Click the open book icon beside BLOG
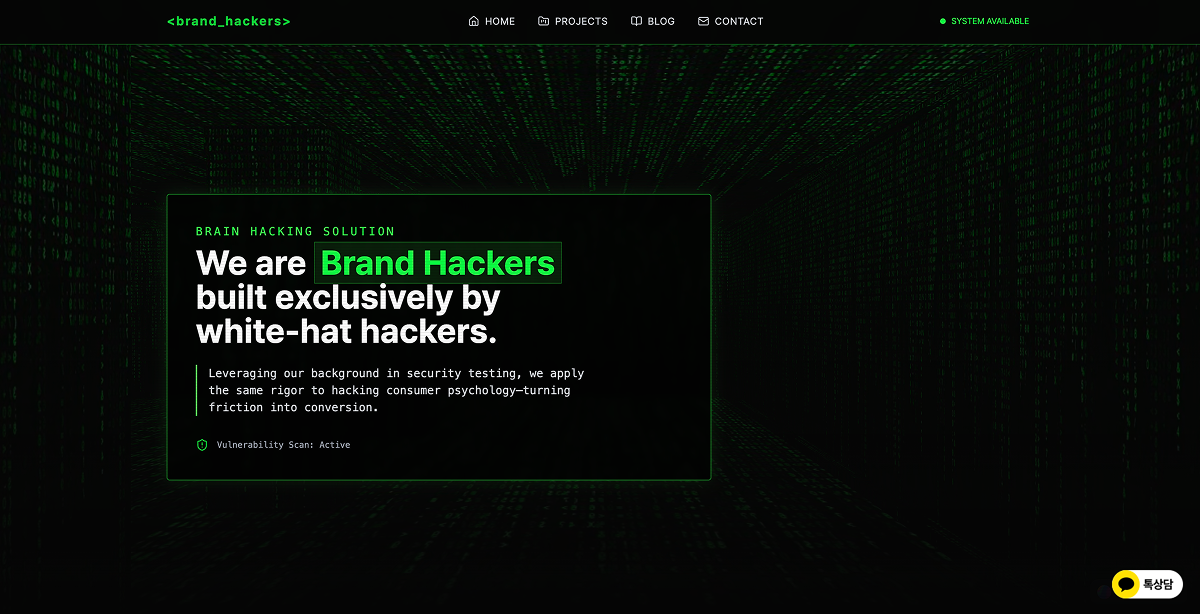 636,21
